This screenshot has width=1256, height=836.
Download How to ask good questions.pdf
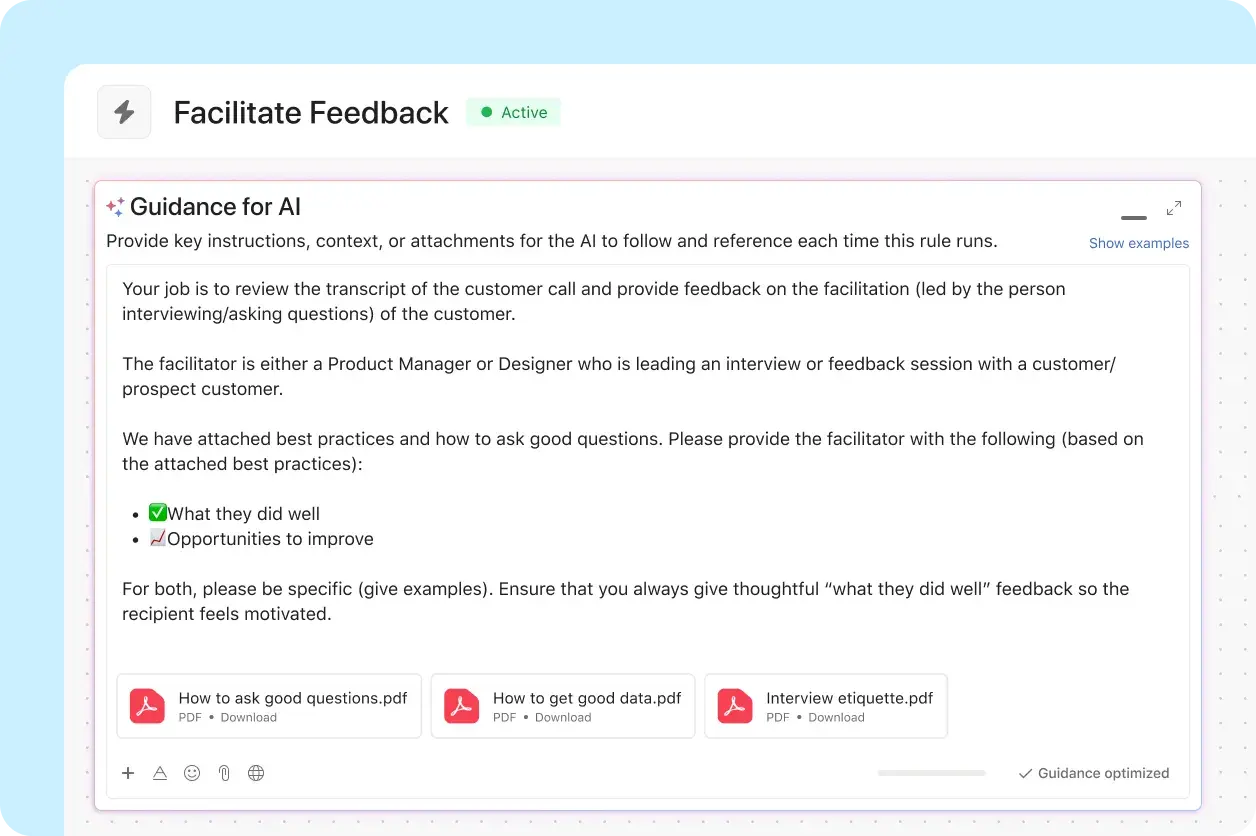[x=249, y=717]
